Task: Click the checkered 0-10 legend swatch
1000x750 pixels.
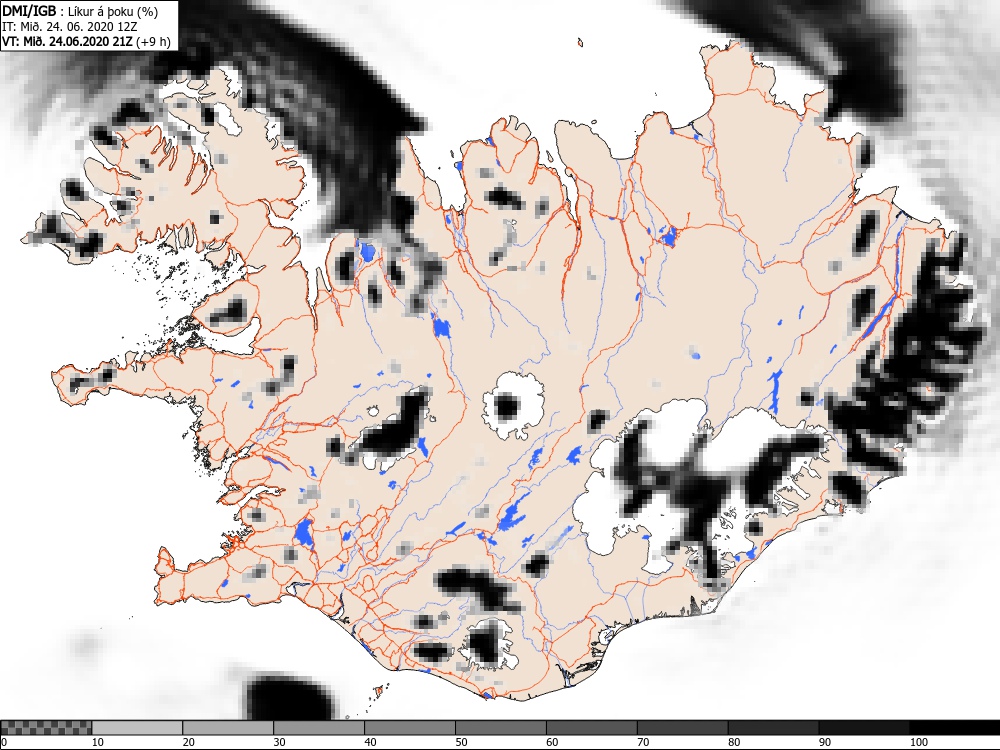Action: [47, 728]
